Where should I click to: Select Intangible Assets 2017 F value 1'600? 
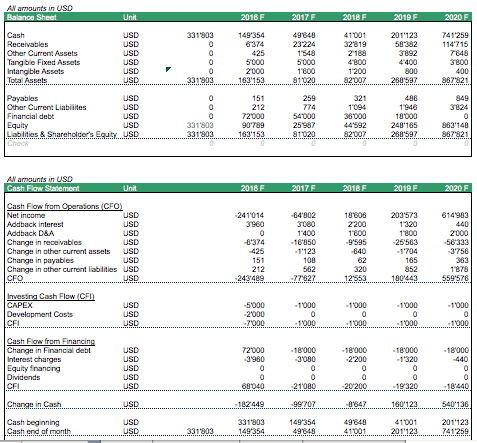(306, 71)
